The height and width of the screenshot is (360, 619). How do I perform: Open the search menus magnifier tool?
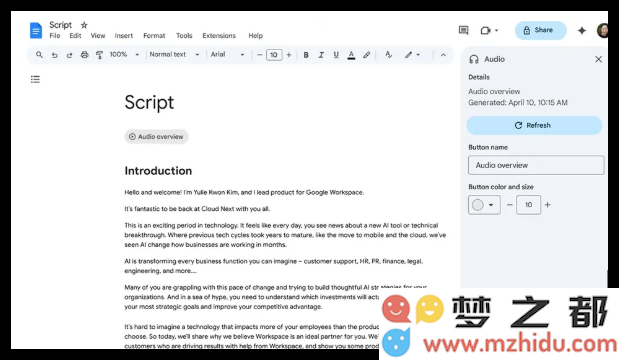(39, 54)
